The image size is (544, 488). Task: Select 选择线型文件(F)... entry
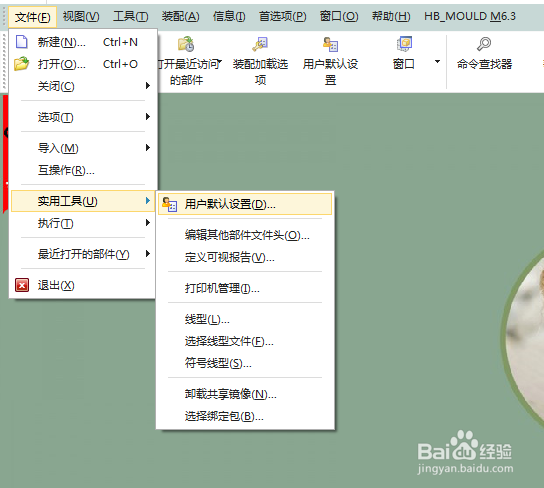[245, 341]
